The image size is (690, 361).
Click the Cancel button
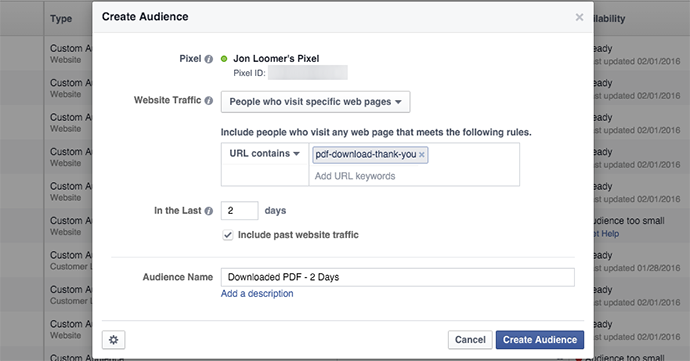(470, 340)
